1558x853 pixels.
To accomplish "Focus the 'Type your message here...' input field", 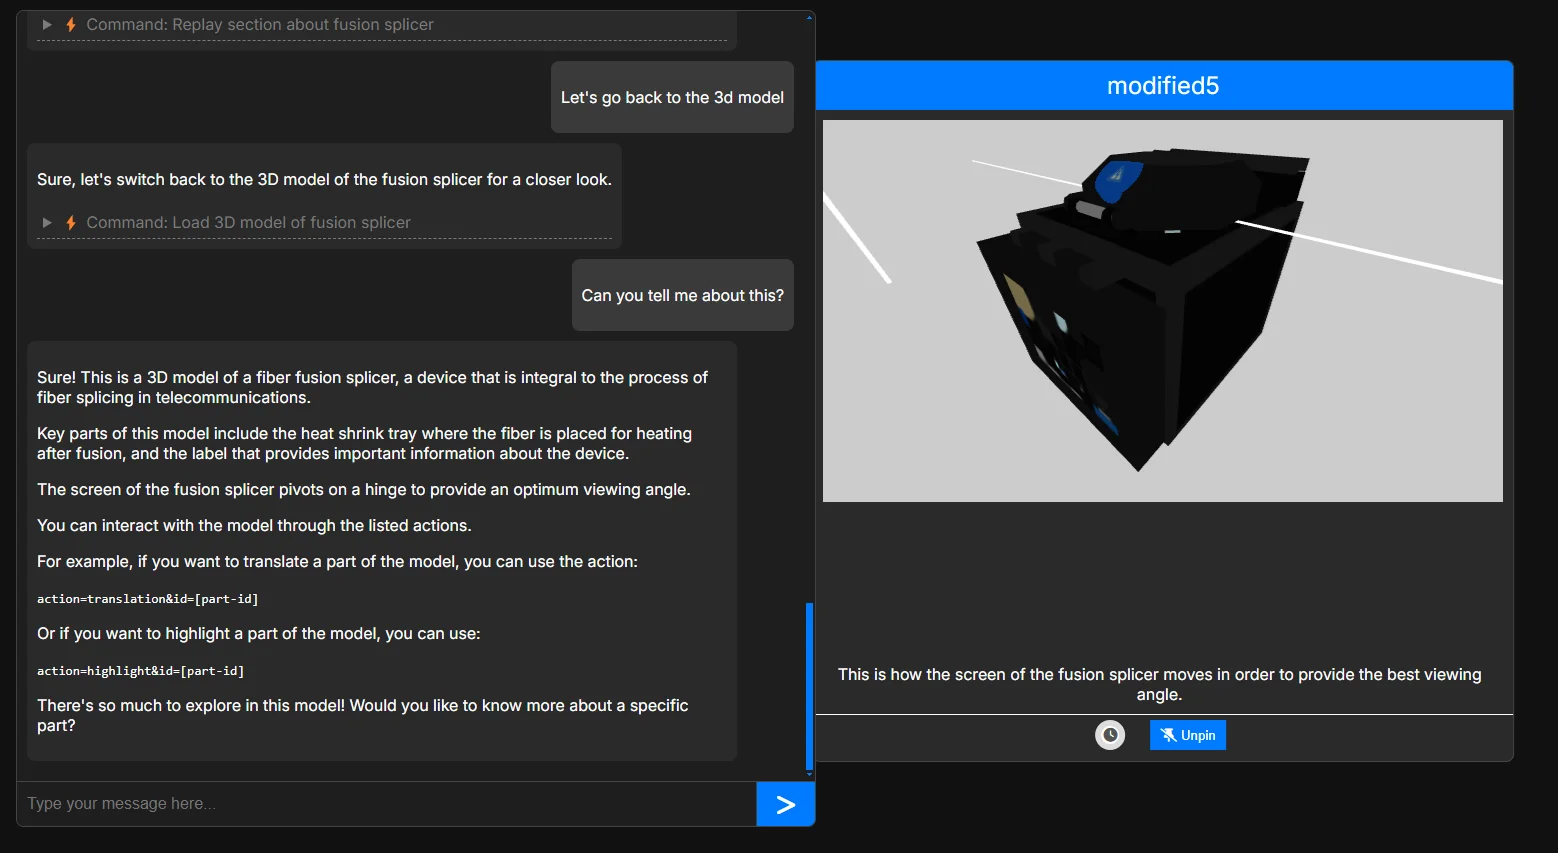I will (386, 804).
